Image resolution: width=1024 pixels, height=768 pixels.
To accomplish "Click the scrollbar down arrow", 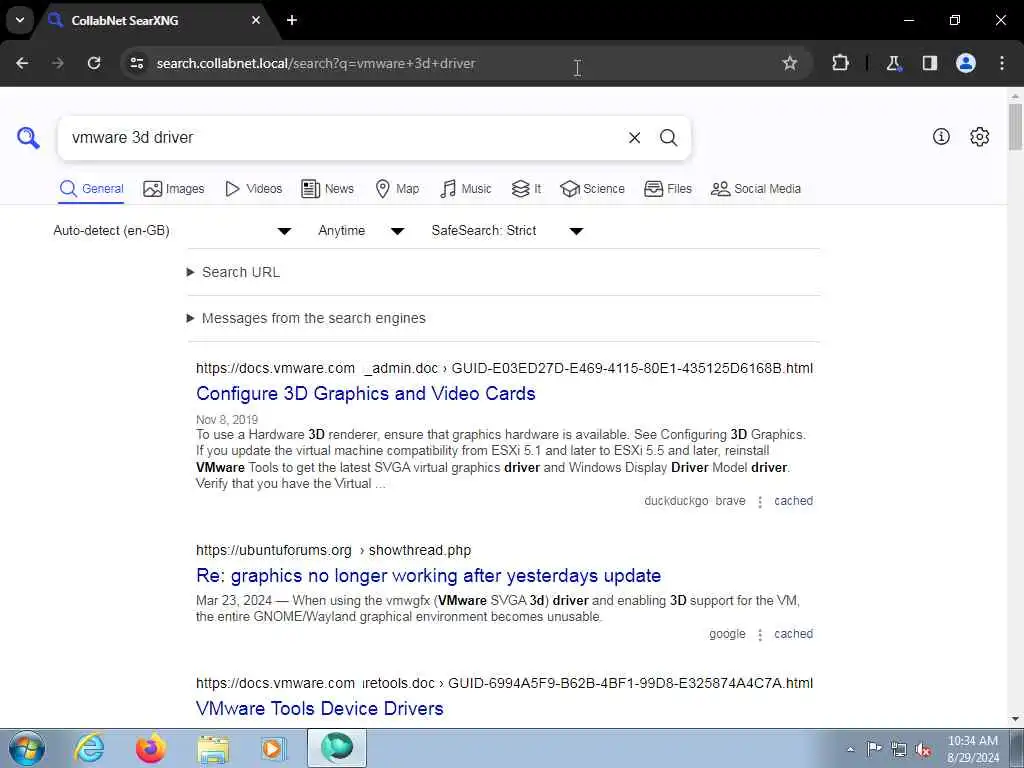I will coord(1016,719).
